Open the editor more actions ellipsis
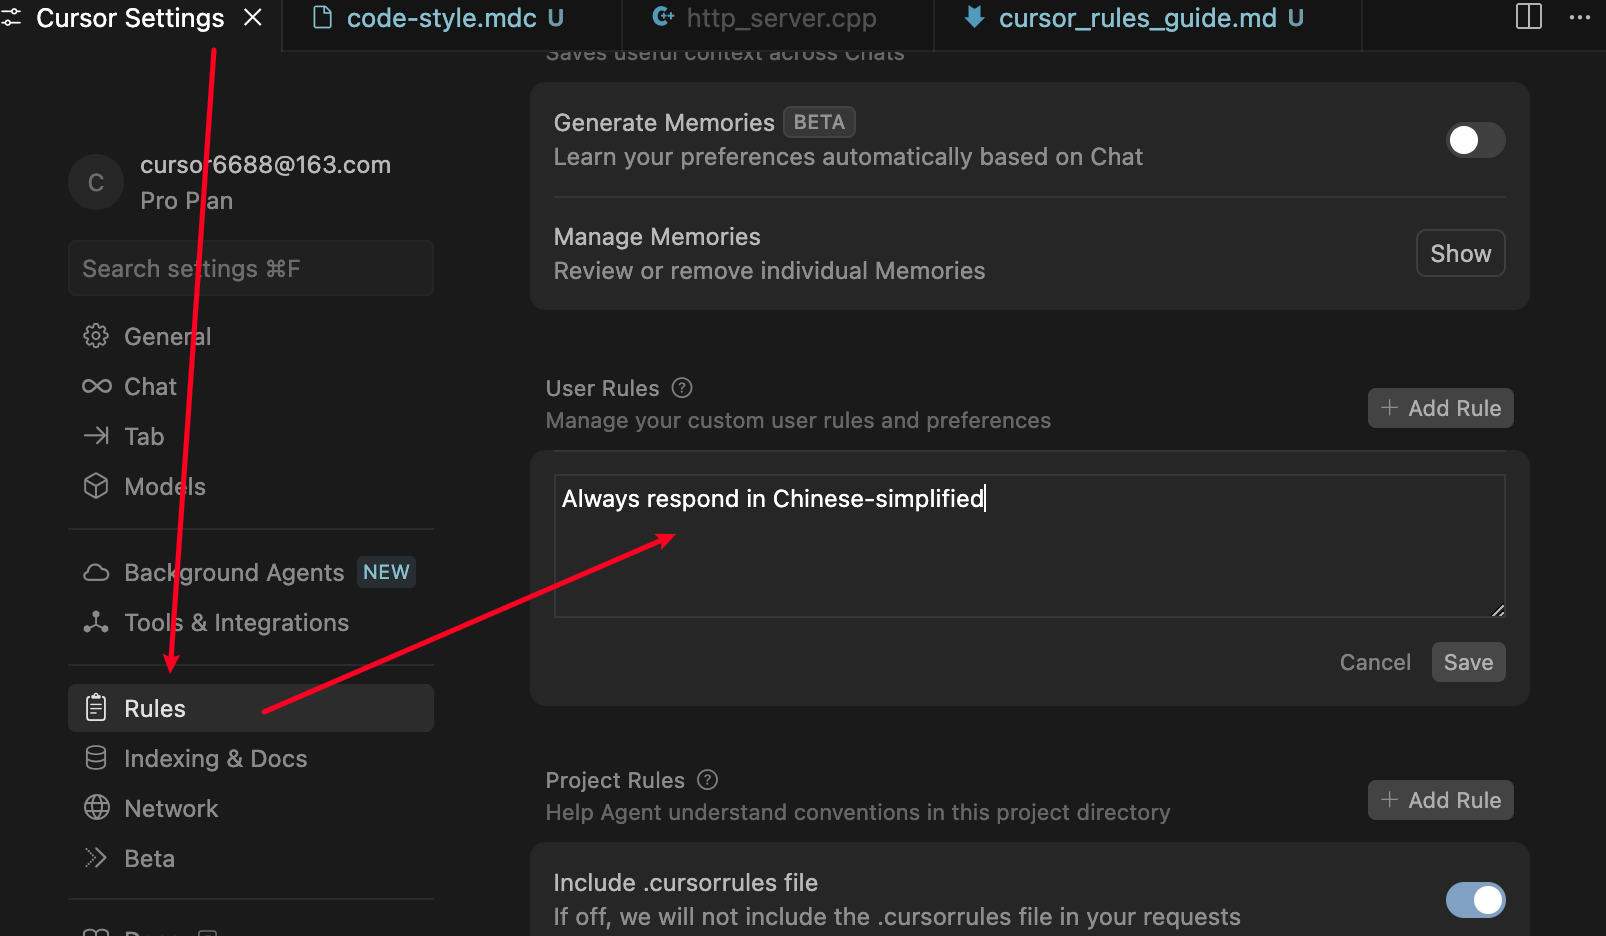Image resolution: width=1606 pixels, height=936 pixels. click(1580, 17)
